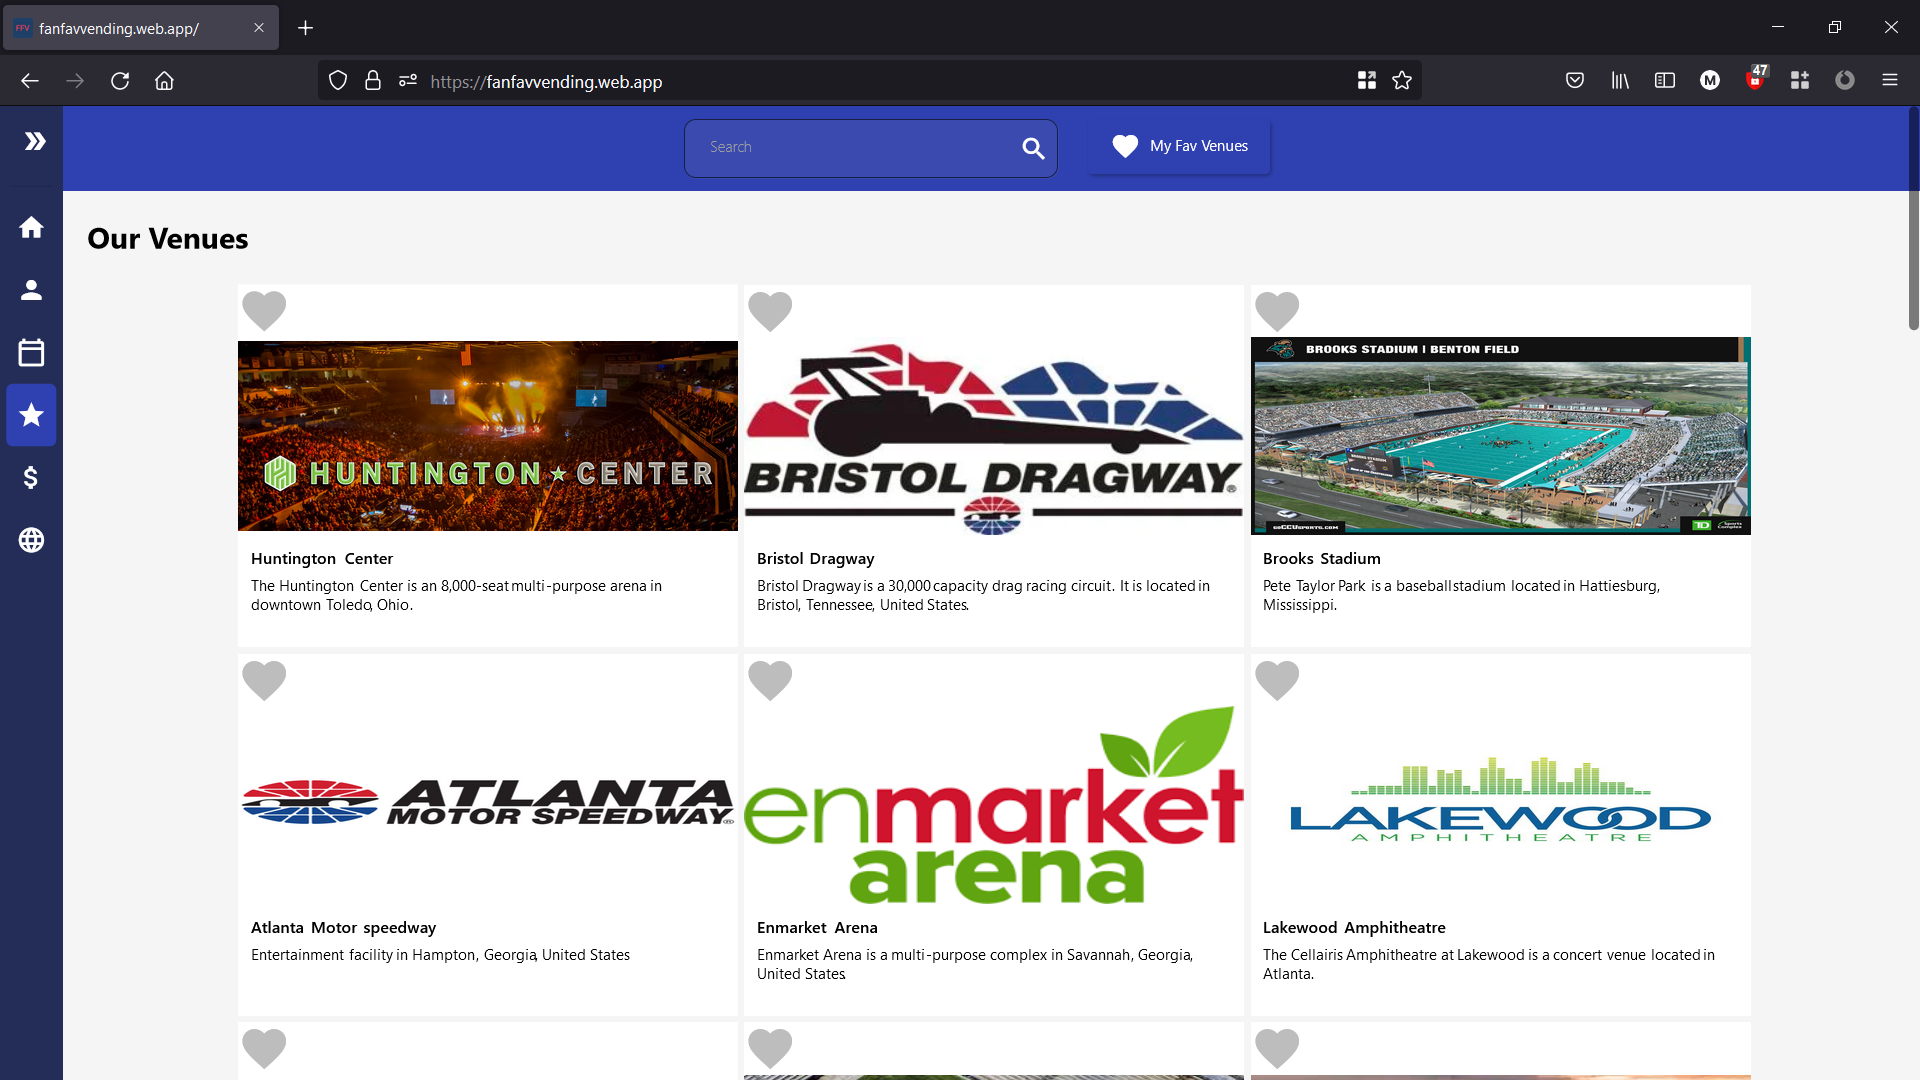Open the Enmarket Arena logo image
Screen dimensions: 1920x1080
tap(994, 805)
